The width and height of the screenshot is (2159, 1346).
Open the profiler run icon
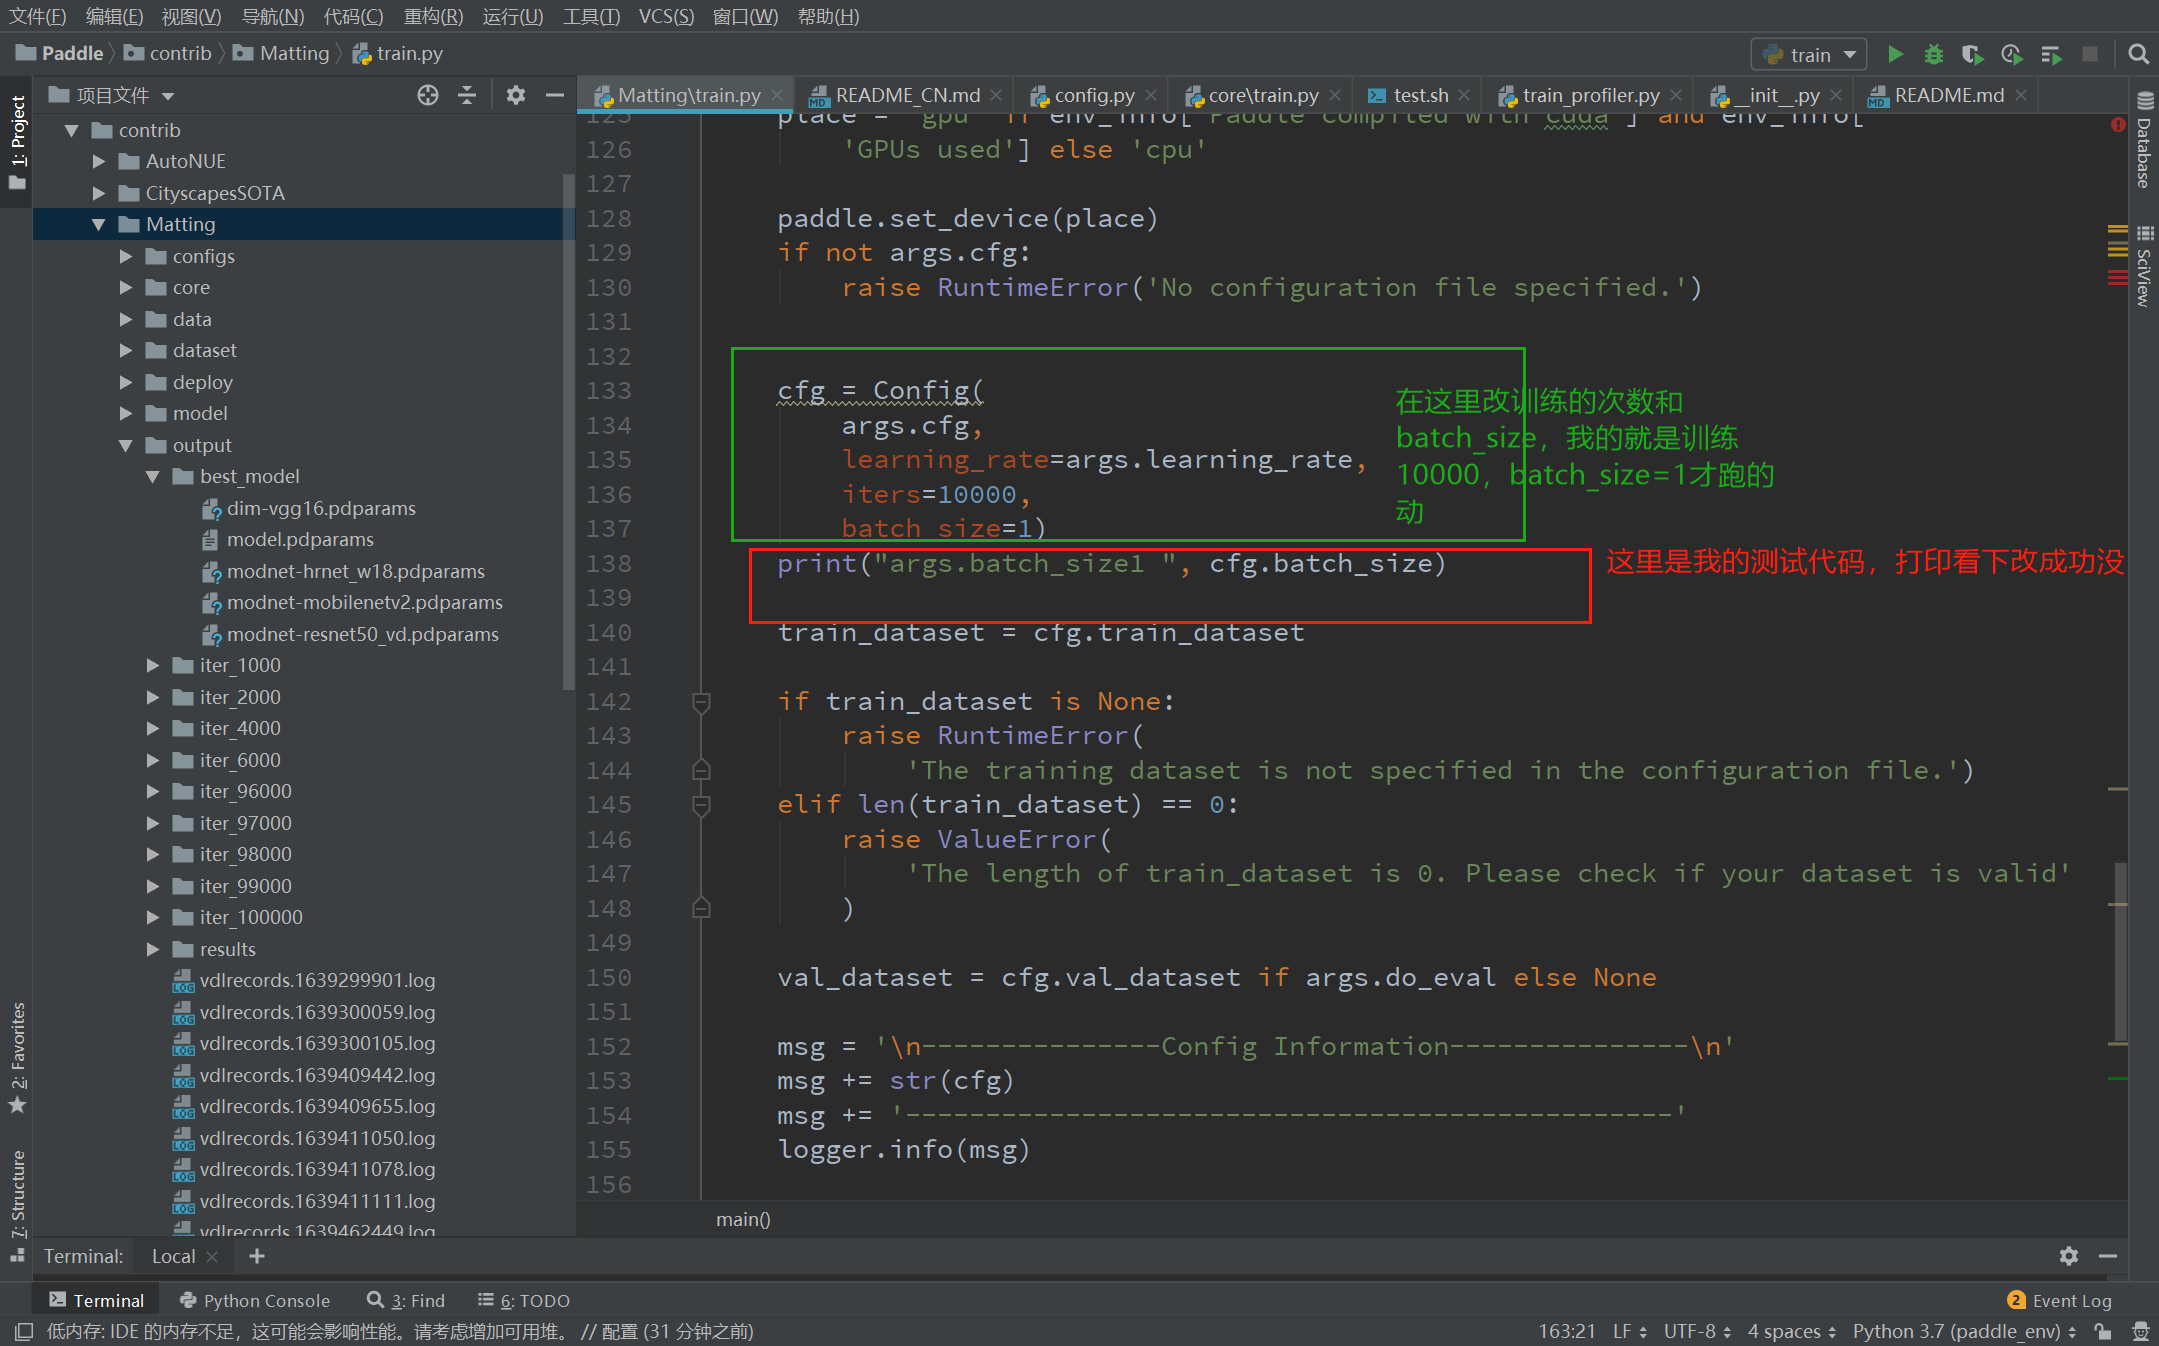[x=2011, y=54]
